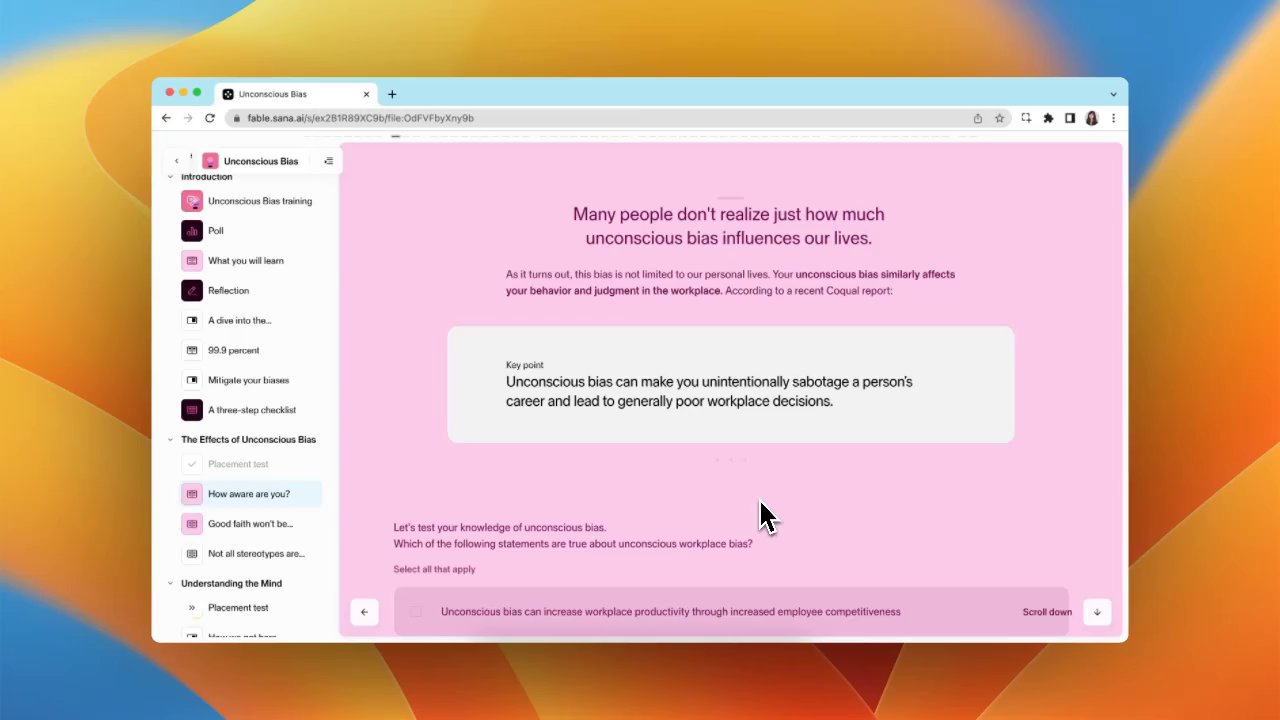
Task: Open the completed Placement test under Effects
Action: click(250, 464)
